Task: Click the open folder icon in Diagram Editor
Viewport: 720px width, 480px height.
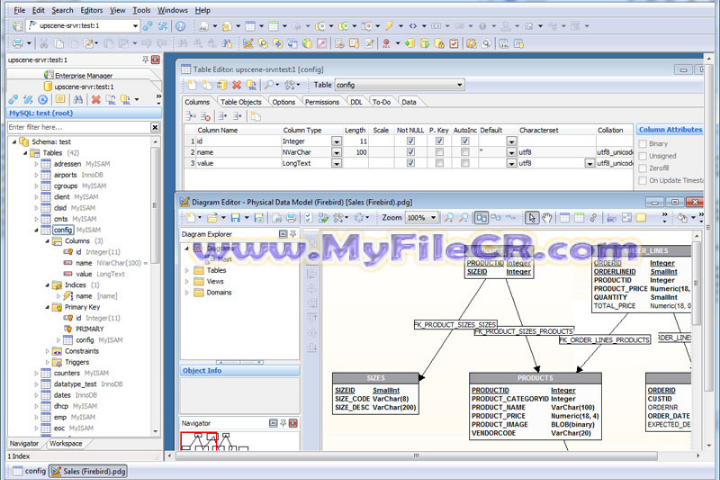Action: click(x=212, y=218)
